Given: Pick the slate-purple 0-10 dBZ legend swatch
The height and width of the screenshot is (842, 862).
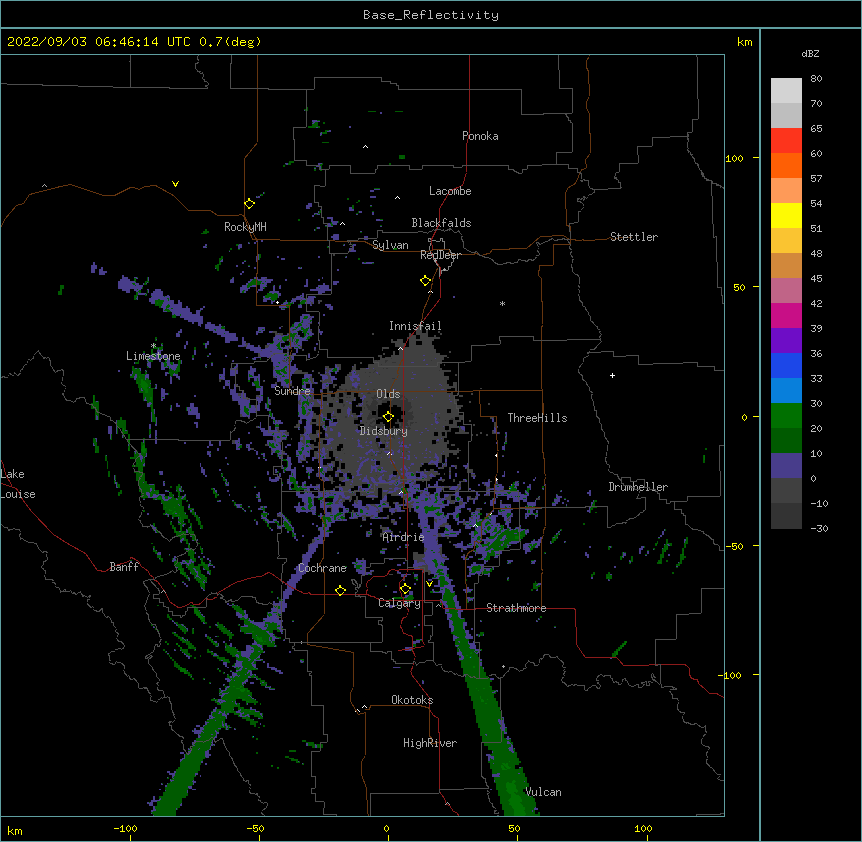Looking at the screenshot, I should point(786,466).
